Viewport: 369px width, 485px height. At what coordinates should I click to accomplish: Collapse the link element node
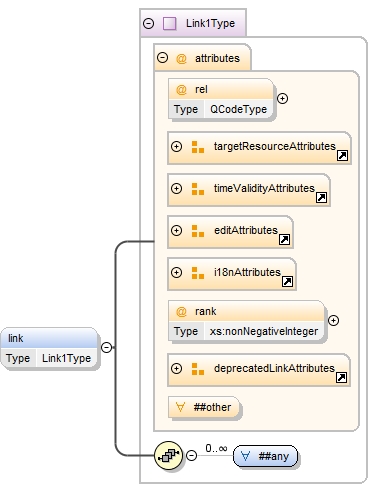coord(106,348)
